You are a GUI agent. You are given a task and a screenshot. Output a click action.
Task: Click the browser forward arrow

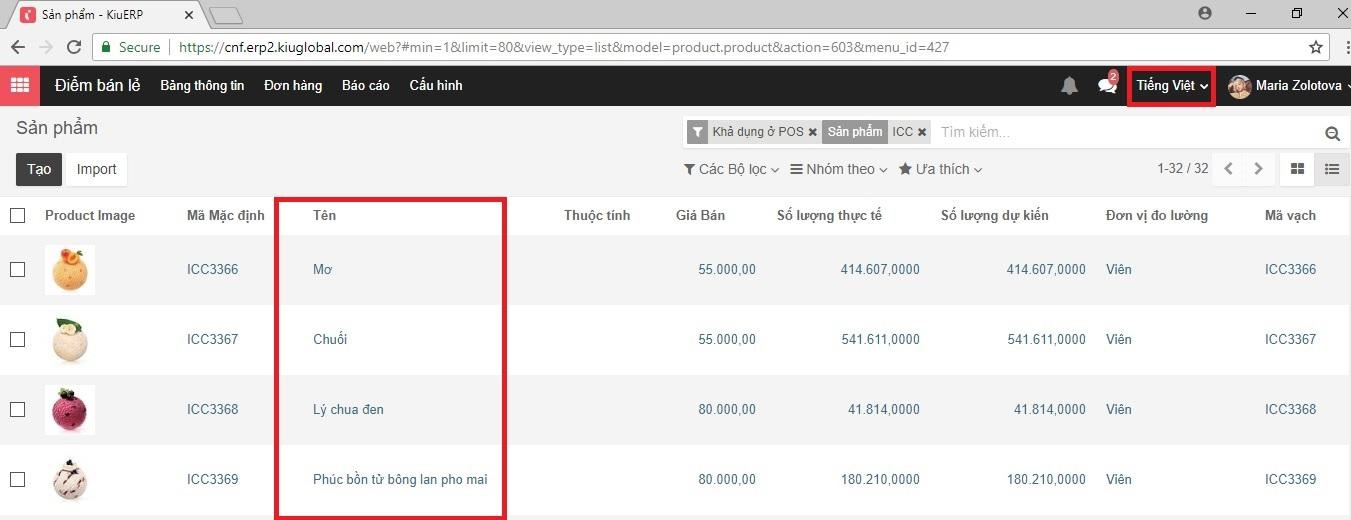(45, 47)
